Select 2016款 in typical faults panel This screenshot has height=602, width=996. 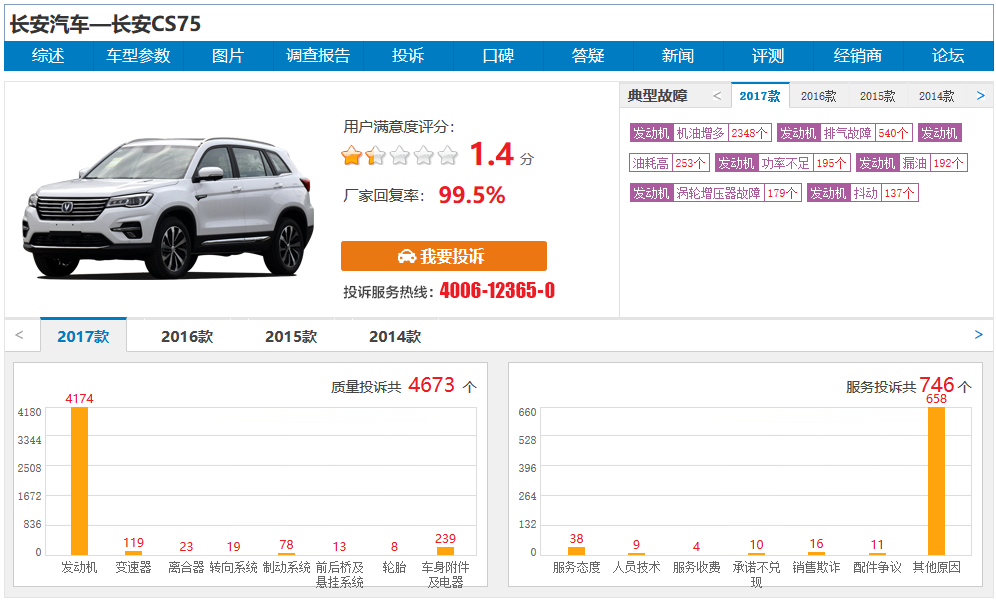pyautogui.click(x=818, y=96)
